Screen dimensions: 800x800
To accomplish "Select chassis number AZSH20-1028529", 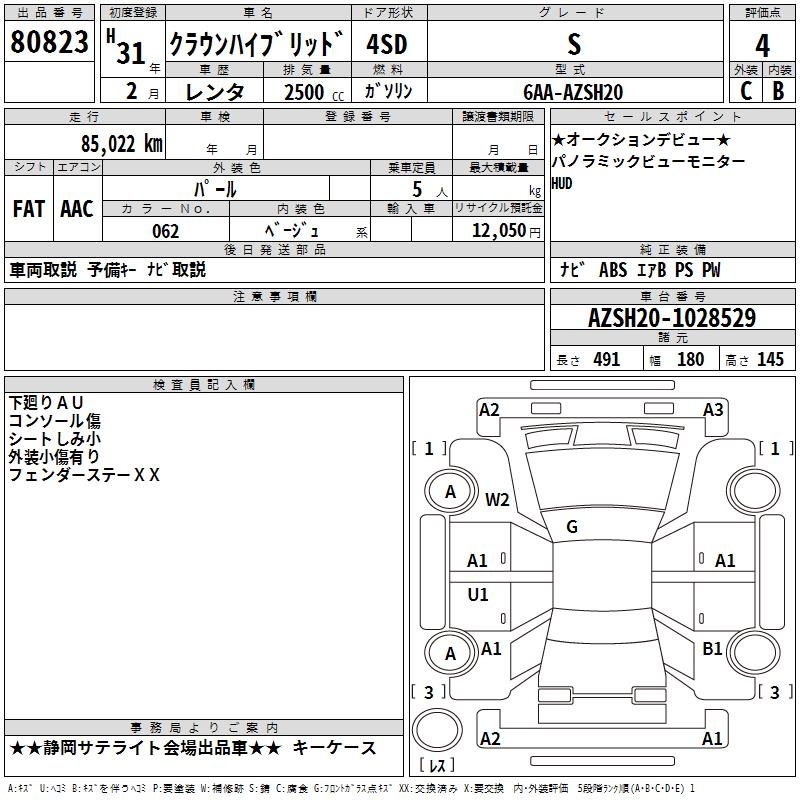I will pyautogui.click(x=672, y=318).
